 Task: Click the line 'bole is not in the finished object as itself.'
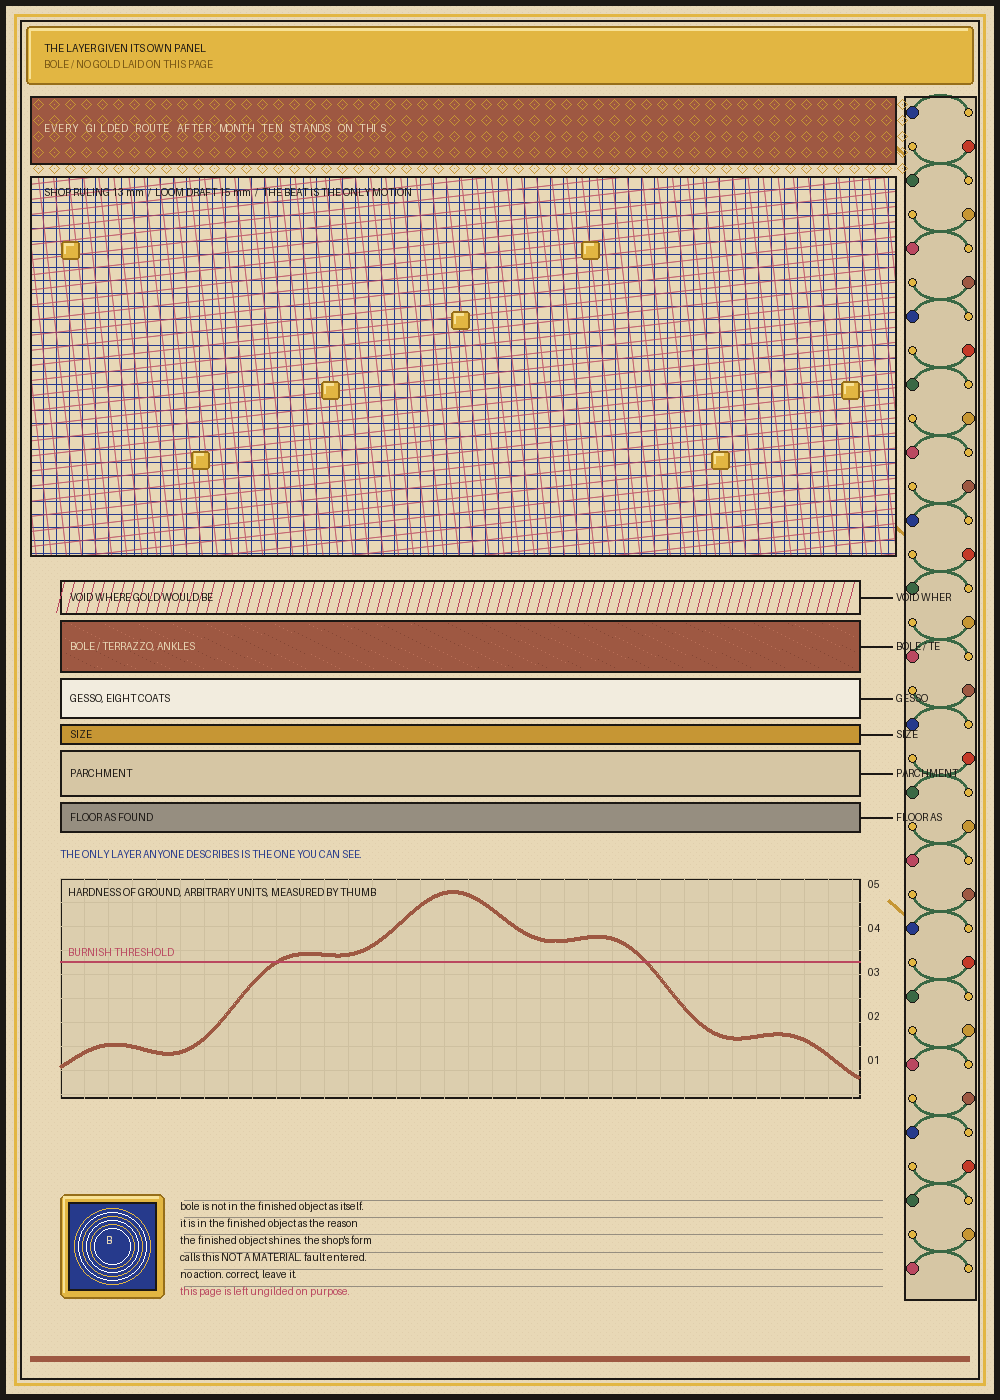coord(272,1206)
